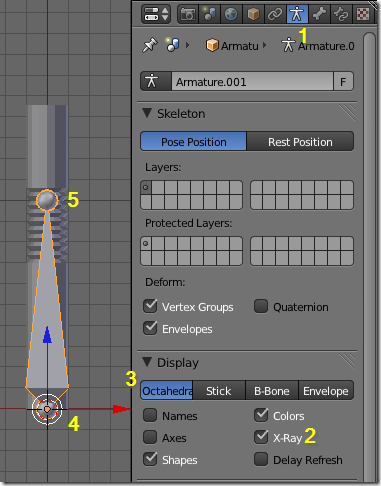Open the editor type selector dropdown

click(x=156, y=14)
